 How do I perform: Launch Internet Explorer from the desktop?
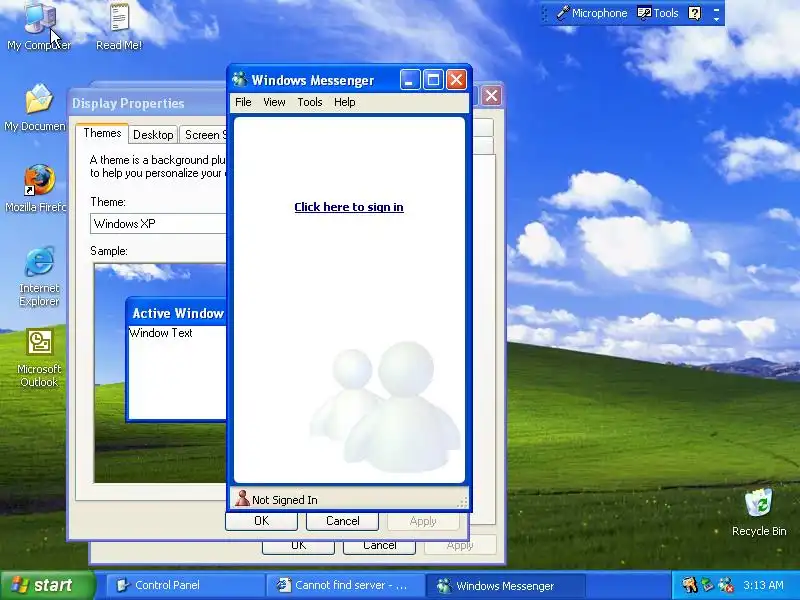[x=39, y=276]
